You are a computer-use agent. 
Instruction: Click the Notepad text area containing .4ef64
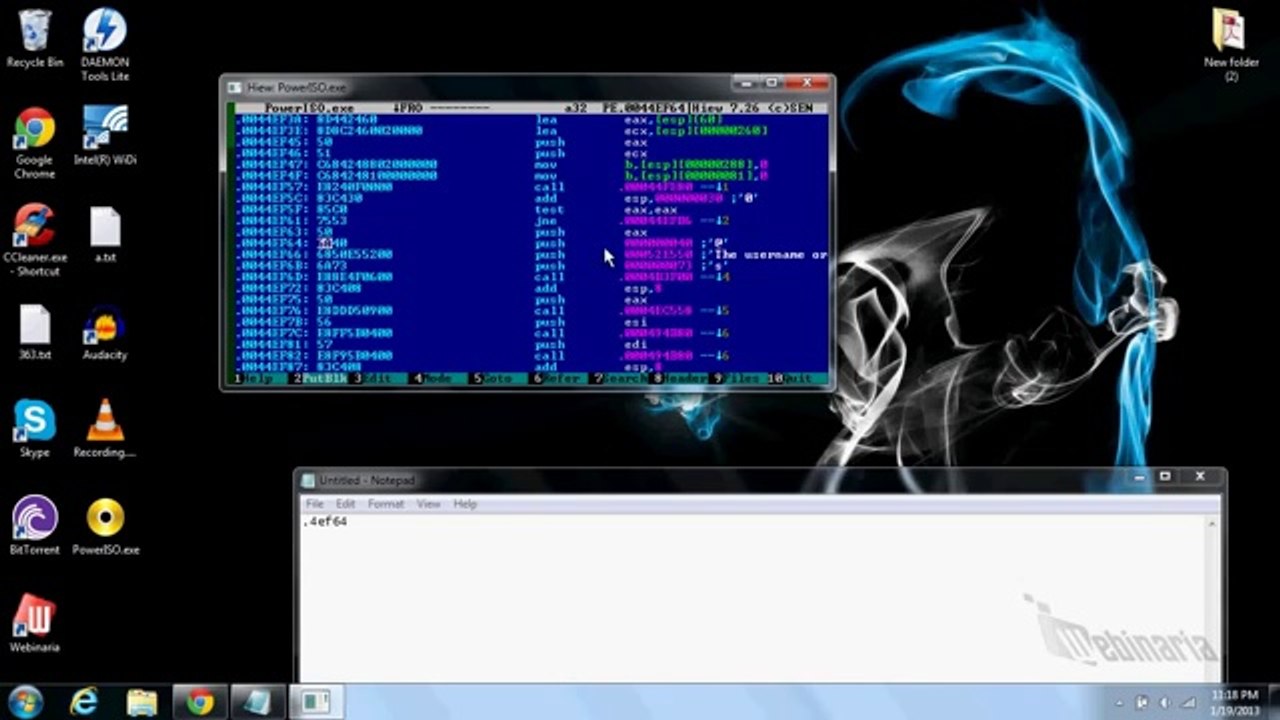[x=752, y=597]
